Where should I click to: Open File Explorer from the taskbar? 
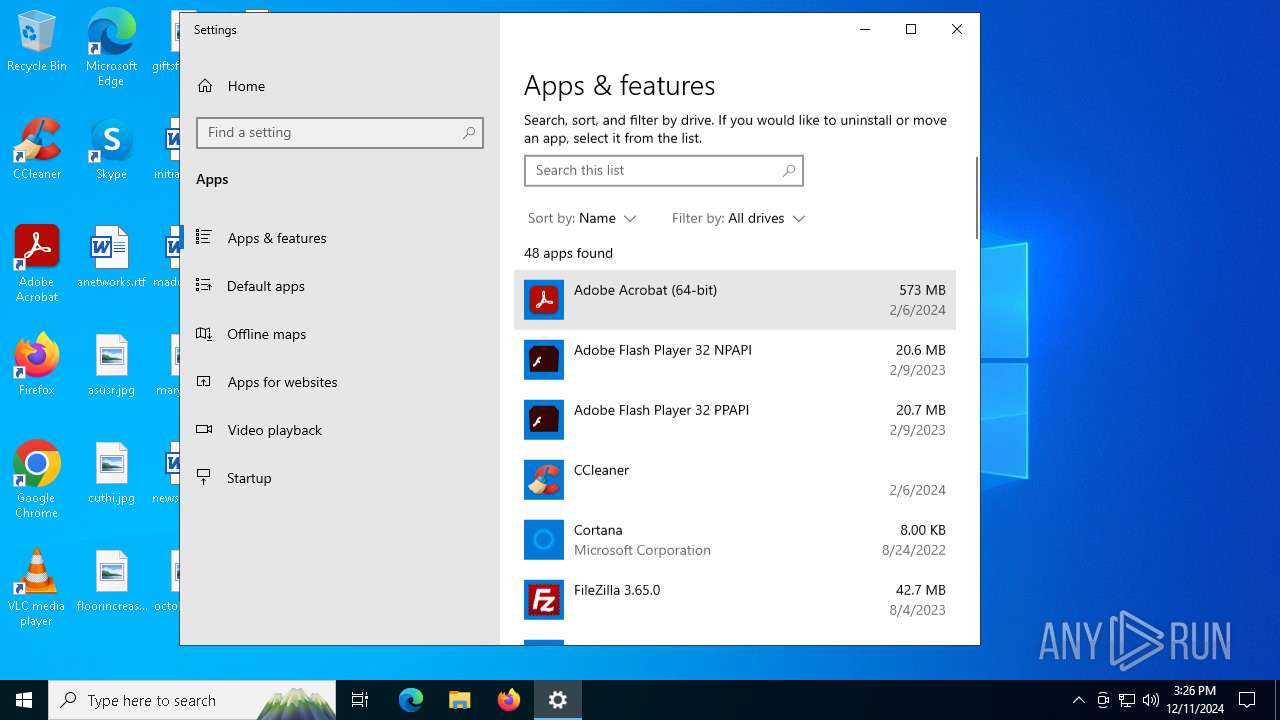click(459, 700)
